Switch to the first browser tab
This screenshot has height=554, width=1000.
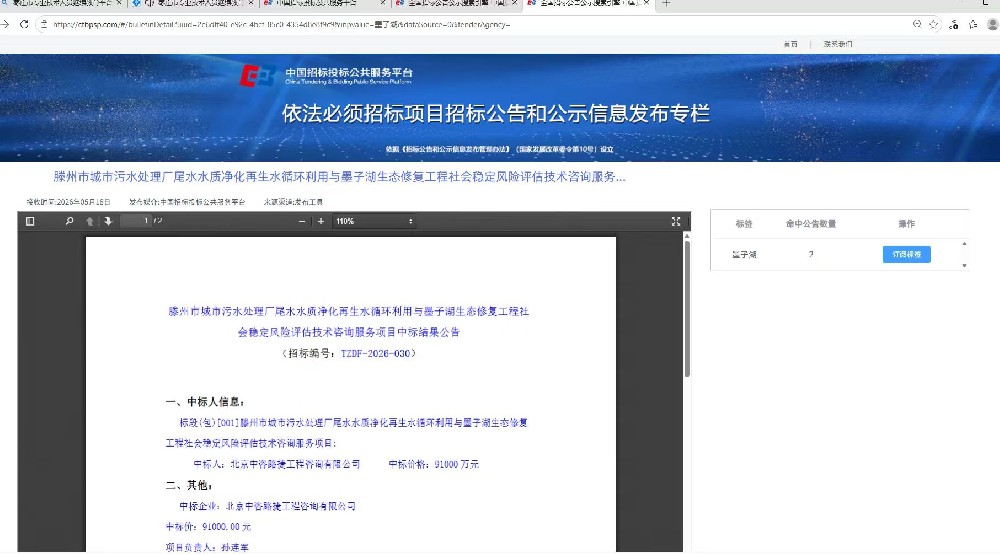click(61, 3)
